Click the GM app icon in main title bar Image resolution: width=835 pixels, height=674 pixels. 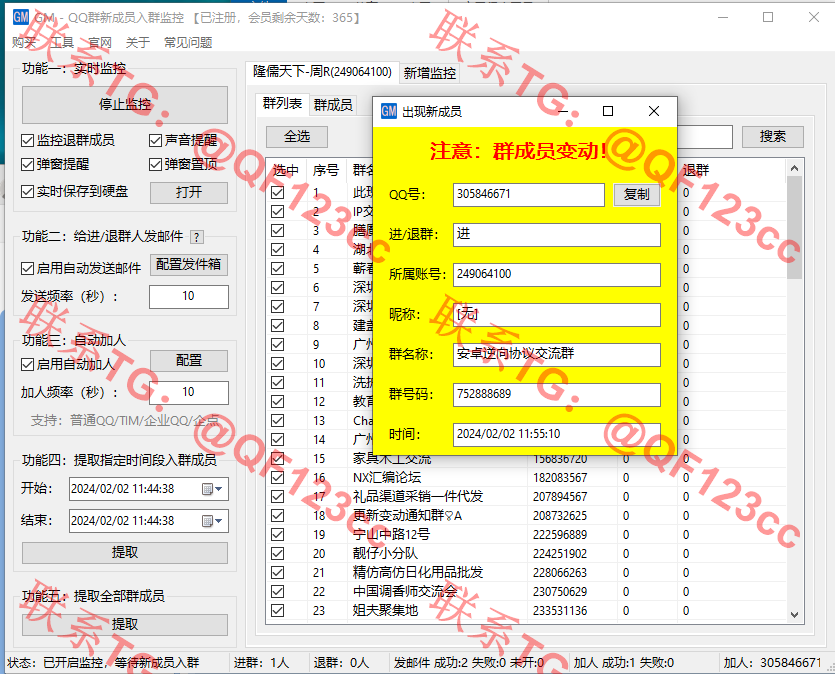(x=21, y=17)
